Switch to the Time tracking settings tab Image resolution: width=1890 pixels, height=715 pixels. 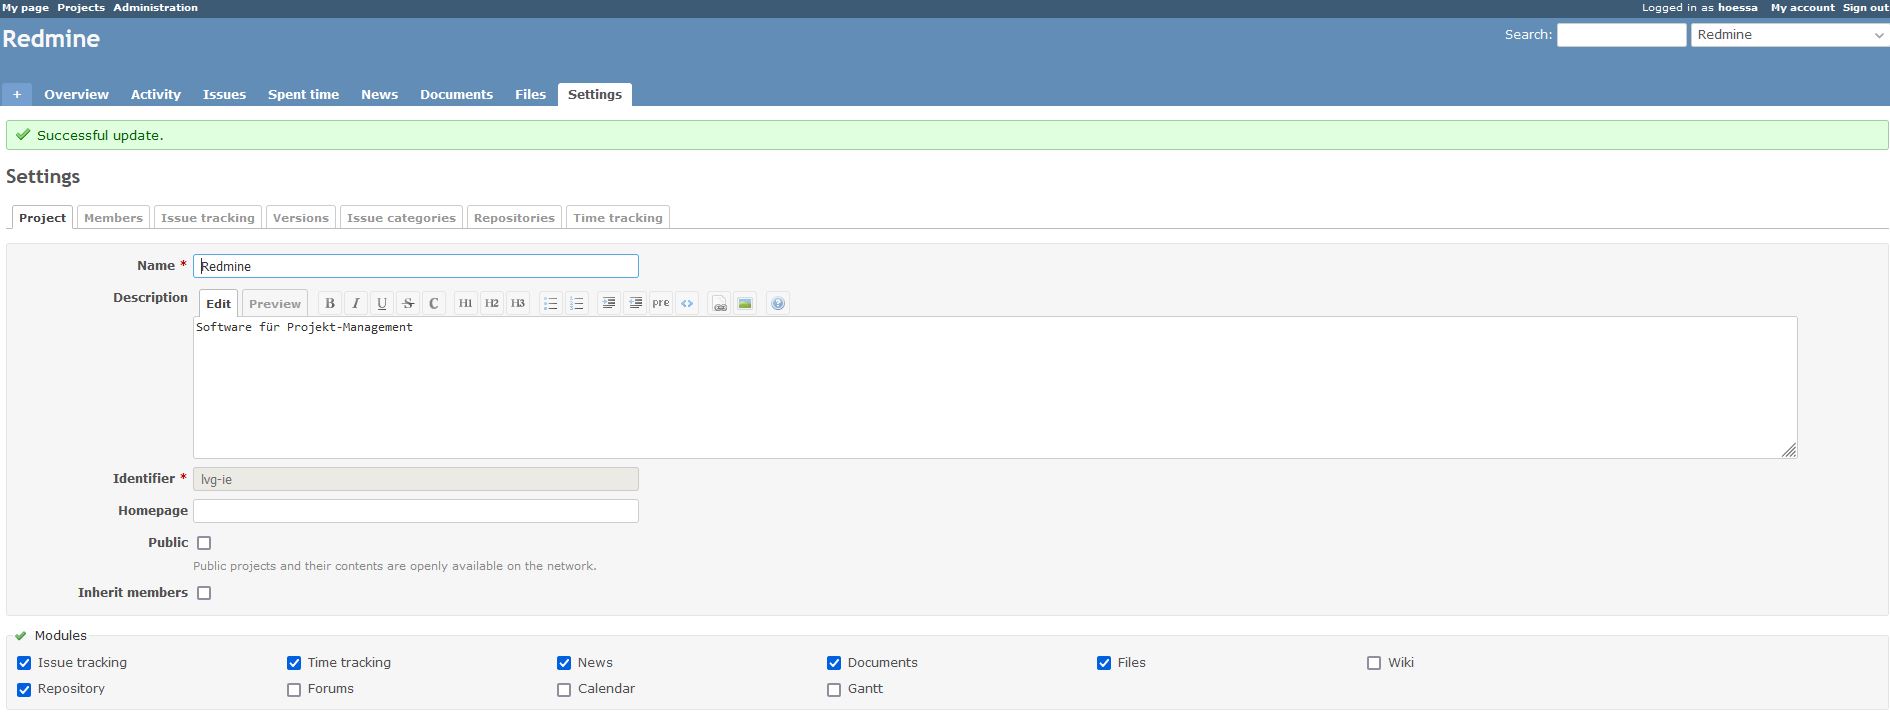(x=618, y=218)
